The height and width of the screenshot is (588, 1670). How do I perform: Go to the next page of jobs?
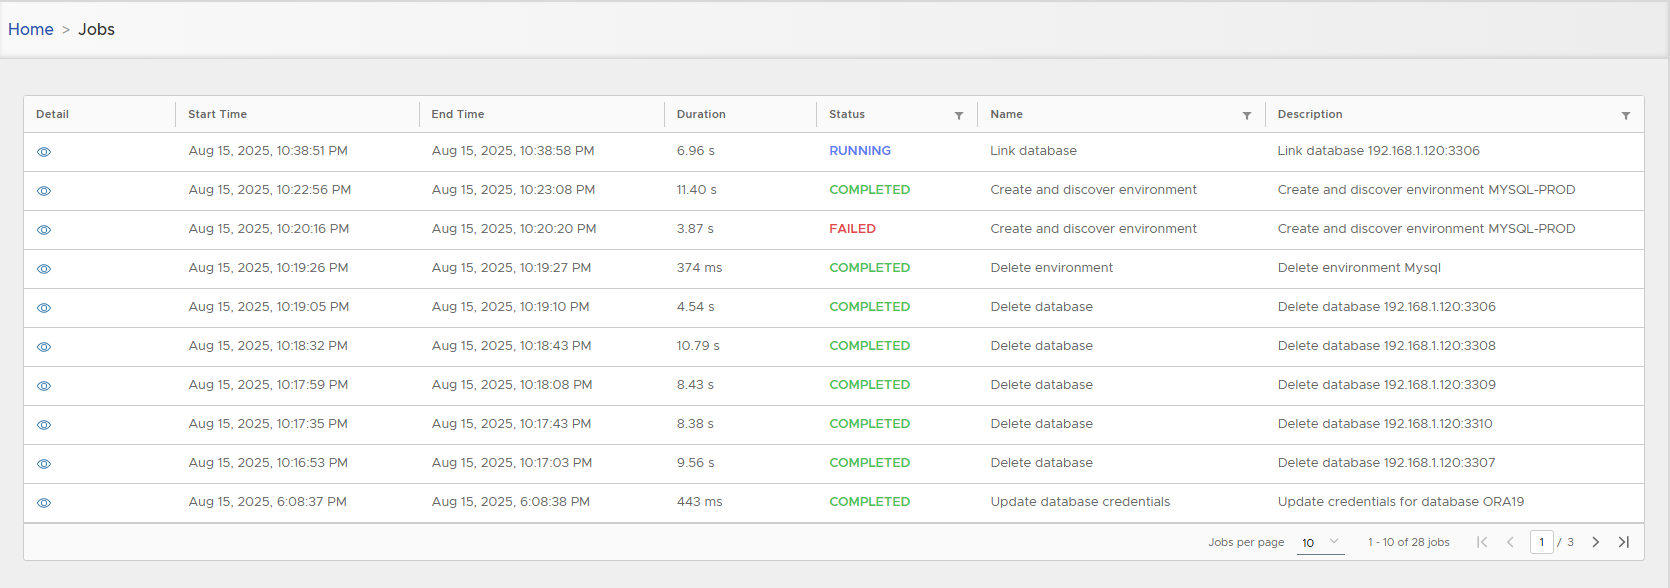coord(1595,542)
